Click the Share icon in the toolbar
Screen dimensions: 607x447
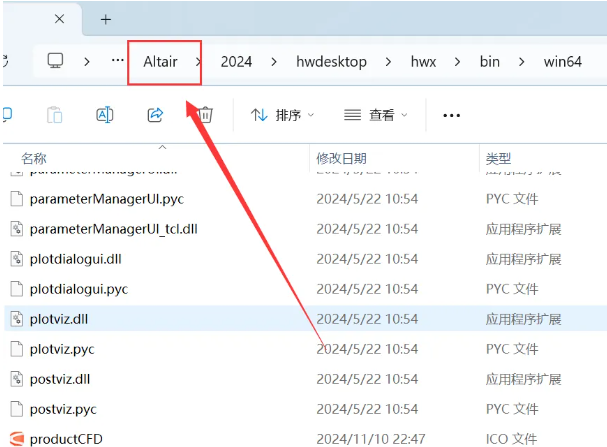pyautogui.click(x=155, y=115)
